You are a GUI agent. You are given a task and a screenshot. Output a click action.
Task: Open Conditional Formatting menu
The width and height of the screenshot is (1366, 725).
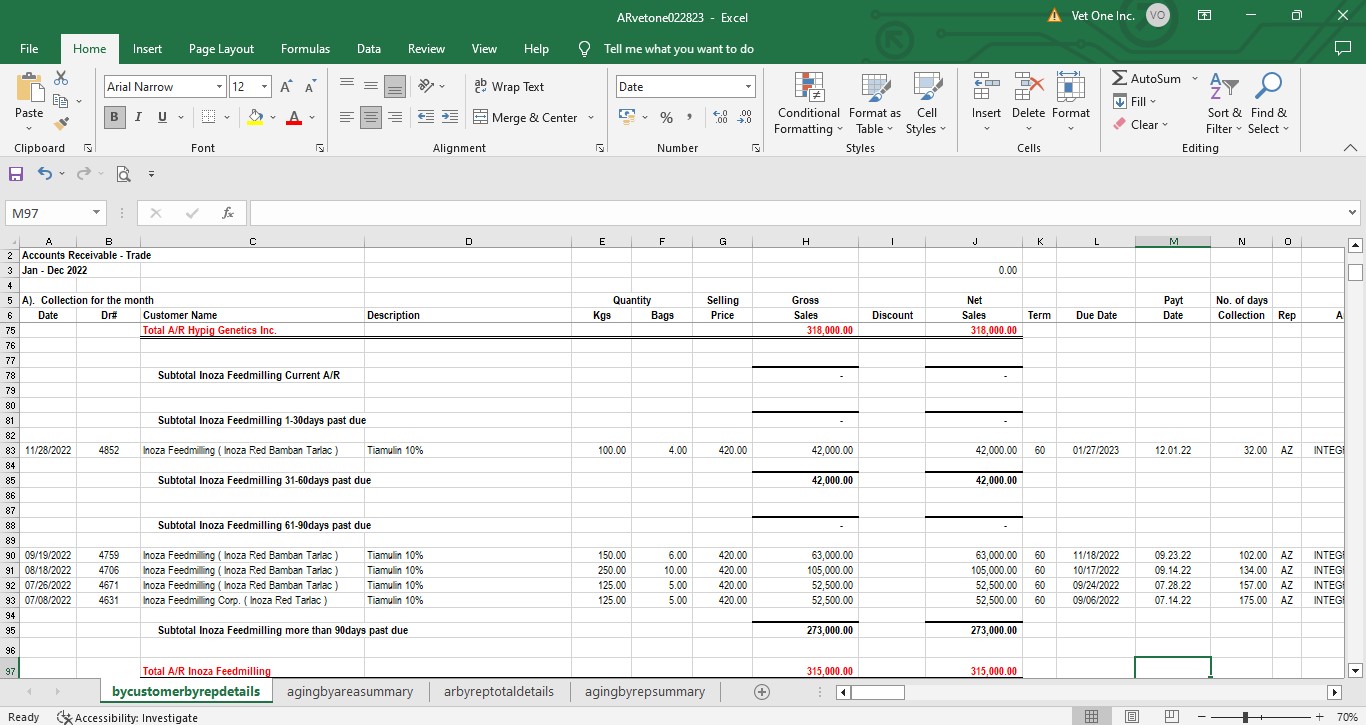[808, 104]
